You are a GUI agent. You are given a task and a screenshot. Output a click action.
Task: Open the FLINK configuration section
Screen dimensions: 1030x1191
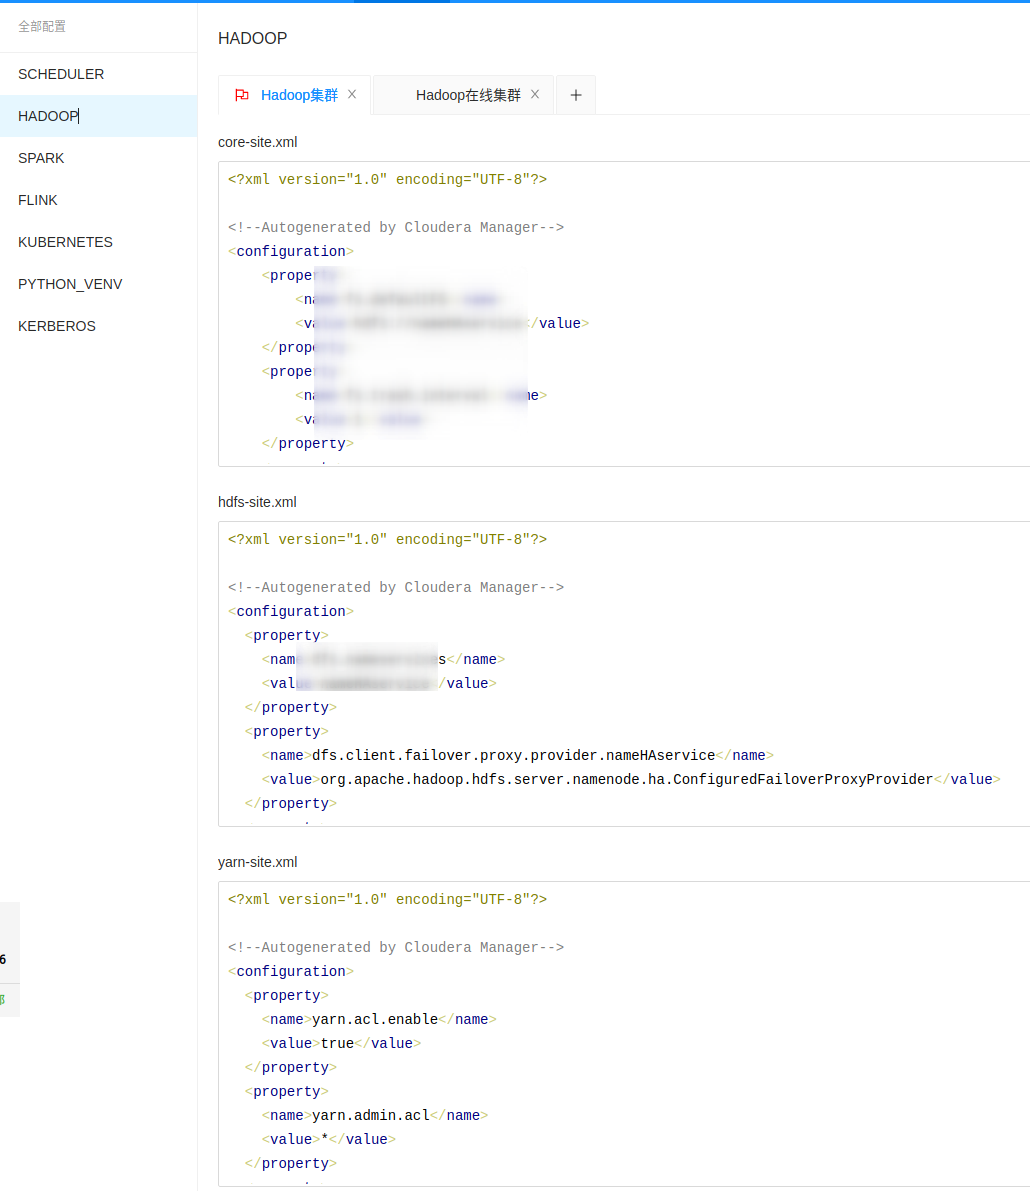pyautogui.click(x=38, y=200)
